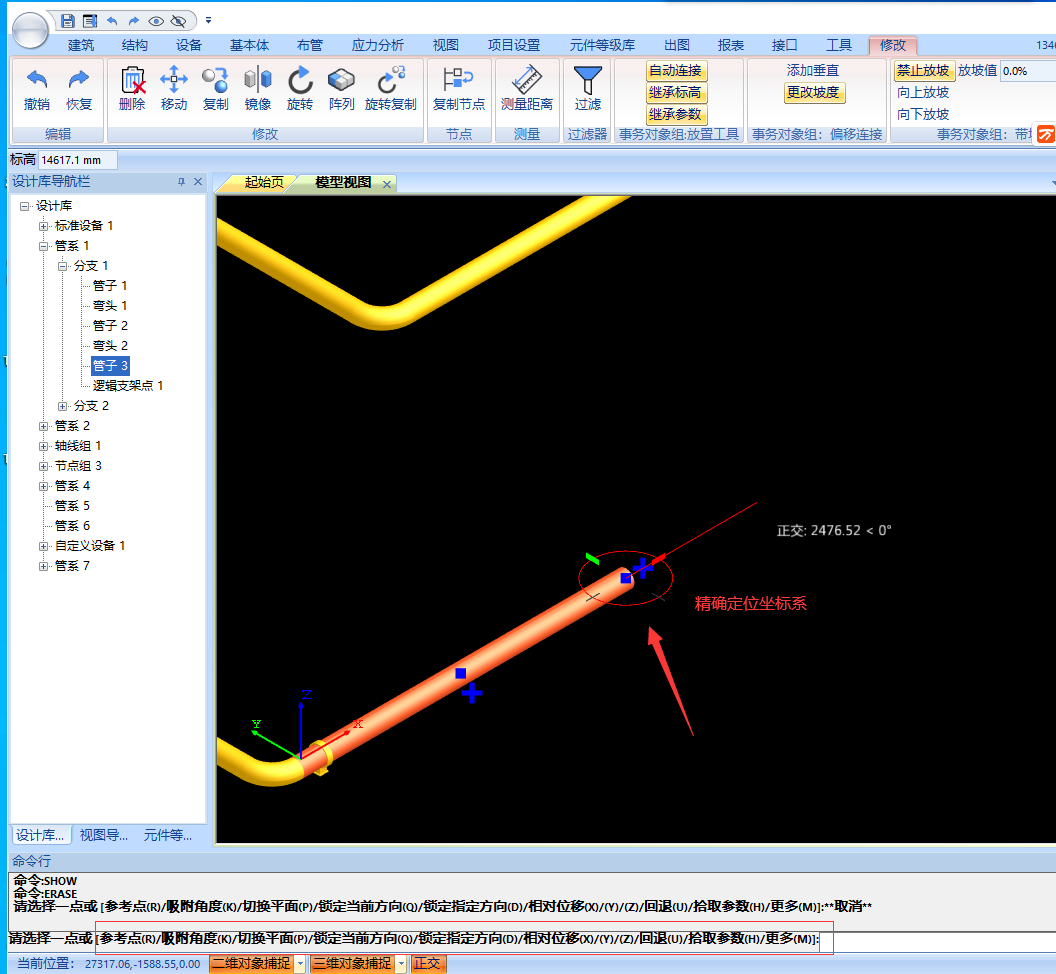Pin the 设计库导航栏 panel
This screenshot has width=1056, height=974.
pos(181,182)
